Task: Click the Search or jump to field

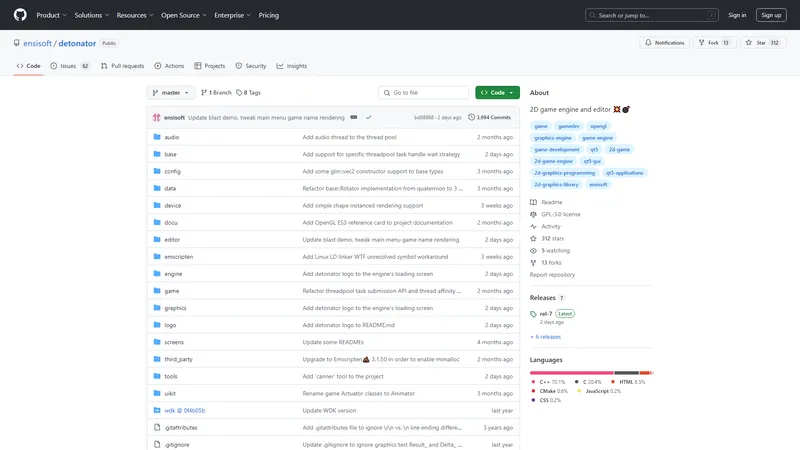Action: (652, 15)
